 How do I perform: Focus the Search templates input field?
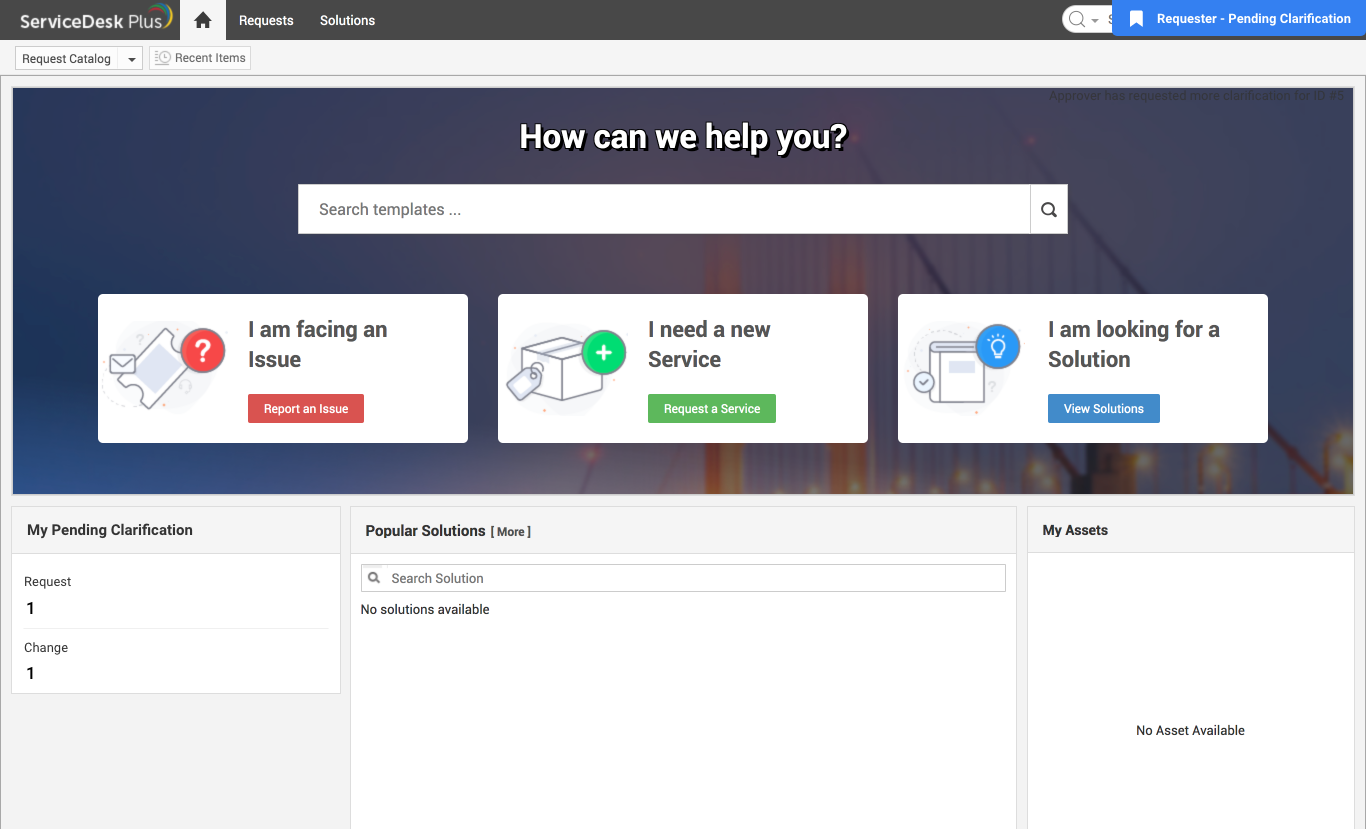coord(664,209)
